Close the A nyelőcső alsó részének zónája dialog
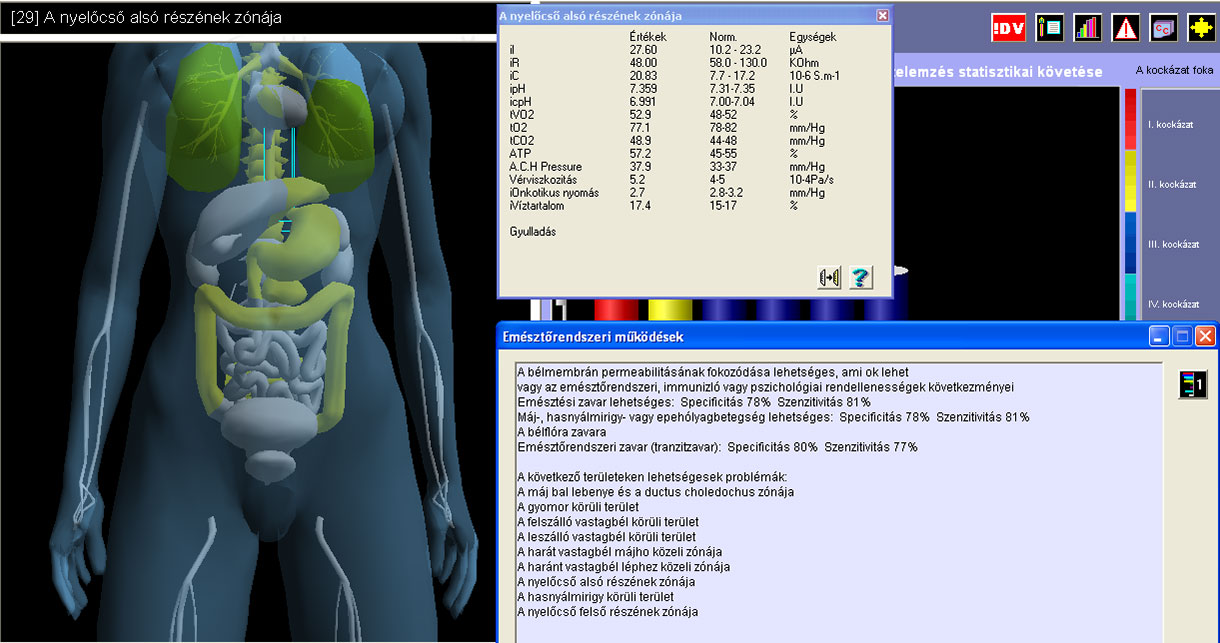The image size is (1220, 643). (x=882, y=15)
